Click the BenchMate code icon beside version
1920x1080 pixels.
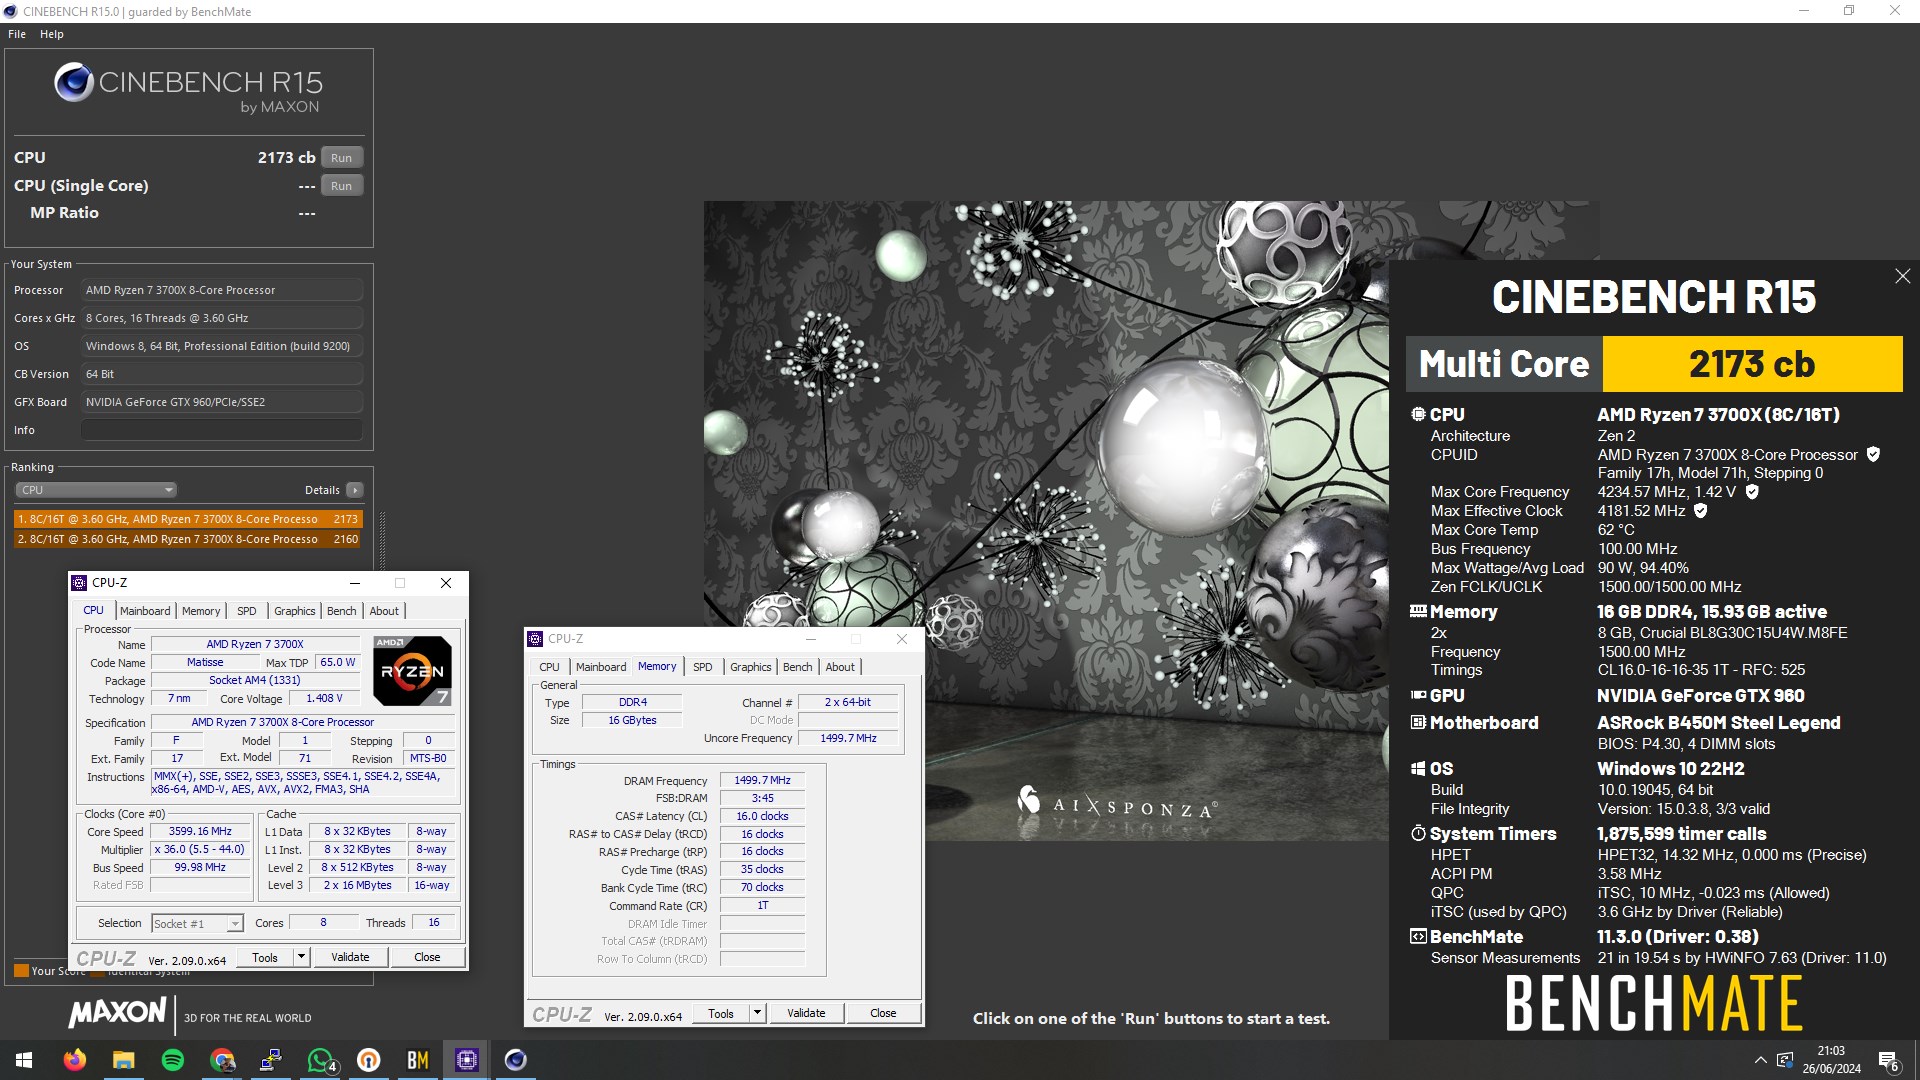(x=1418, y=936)
